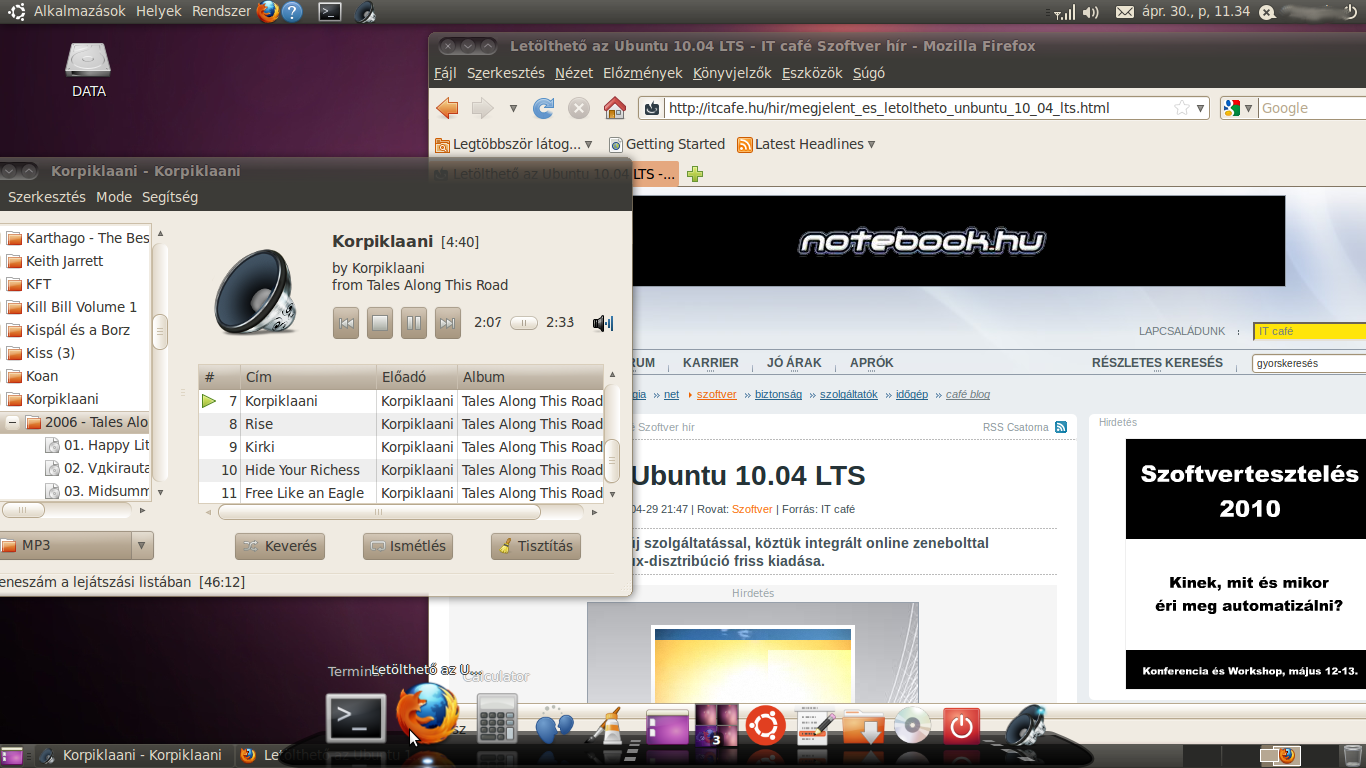
Task: Skip to next track in player
Action: 448,323
